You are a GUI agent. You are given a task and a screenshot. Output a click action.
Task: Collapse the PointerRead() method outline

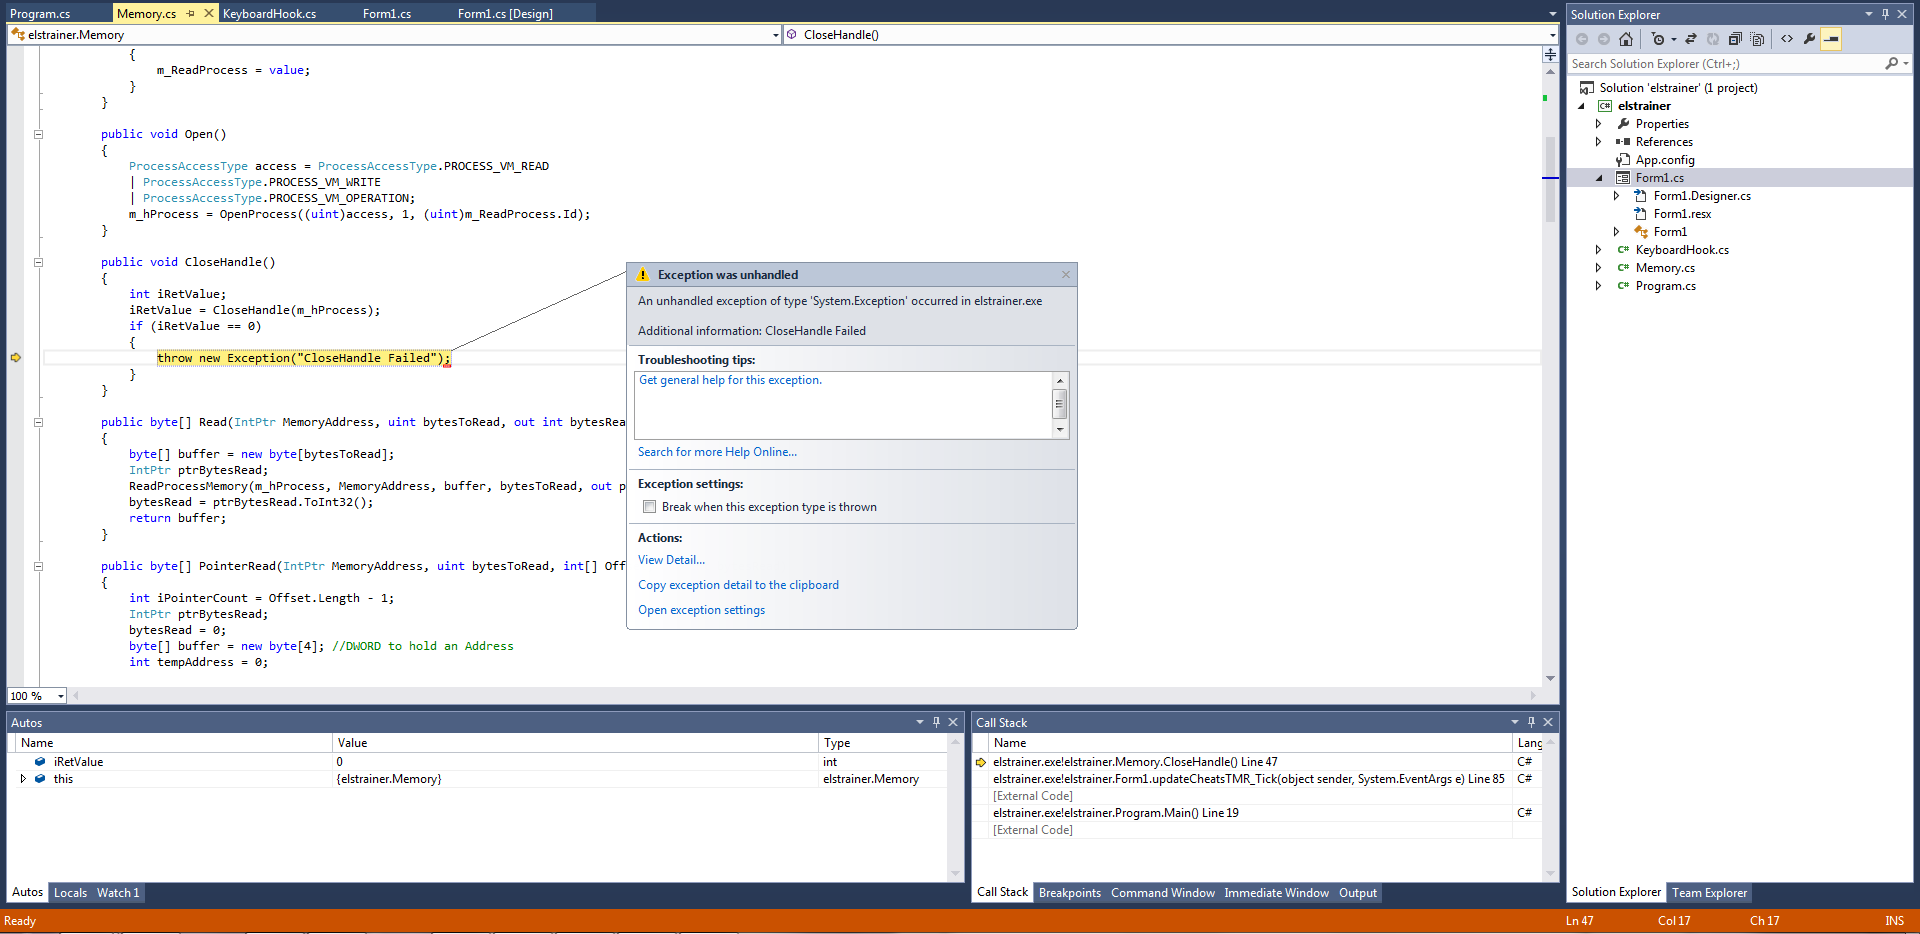[x=38, y=566]
